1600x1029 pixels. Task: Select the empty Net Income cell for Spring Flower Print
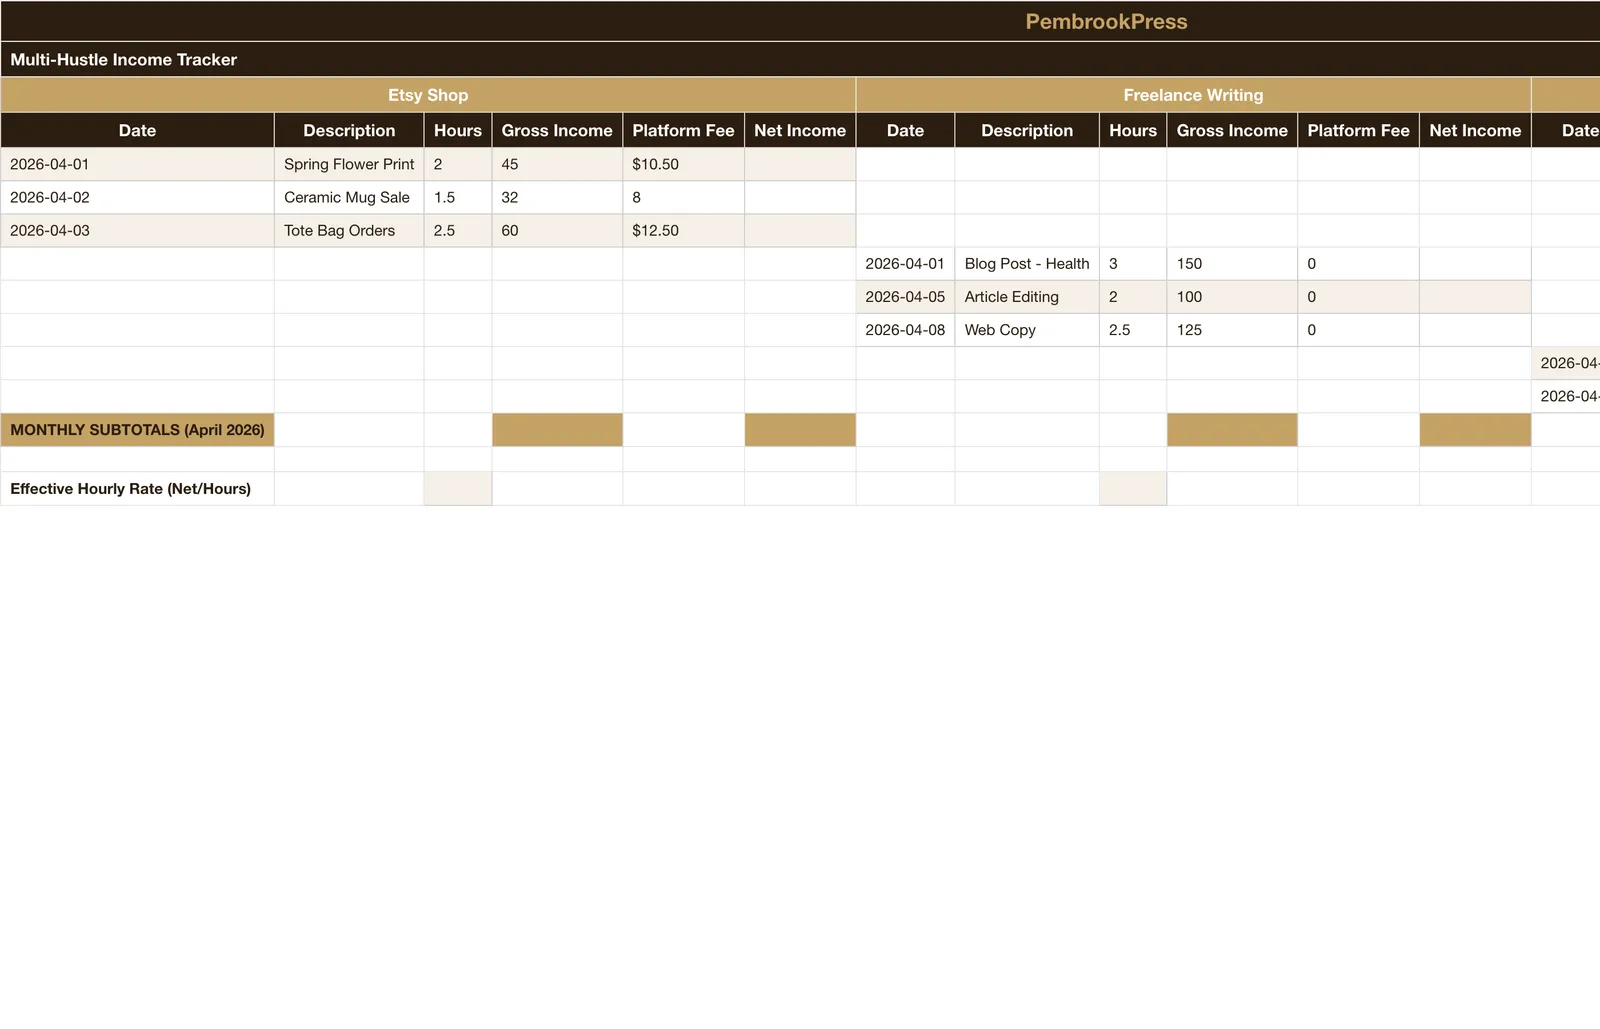tap(800, 164)
